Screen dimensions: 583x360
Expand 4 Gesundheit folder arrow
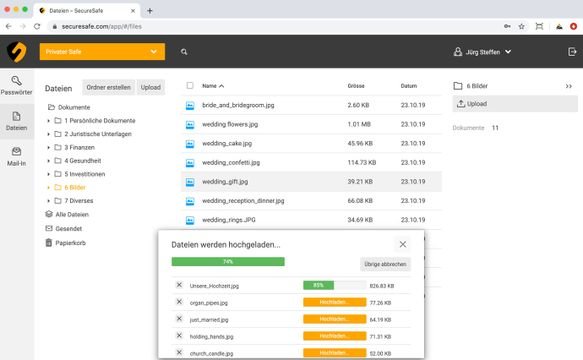[48, 161]
